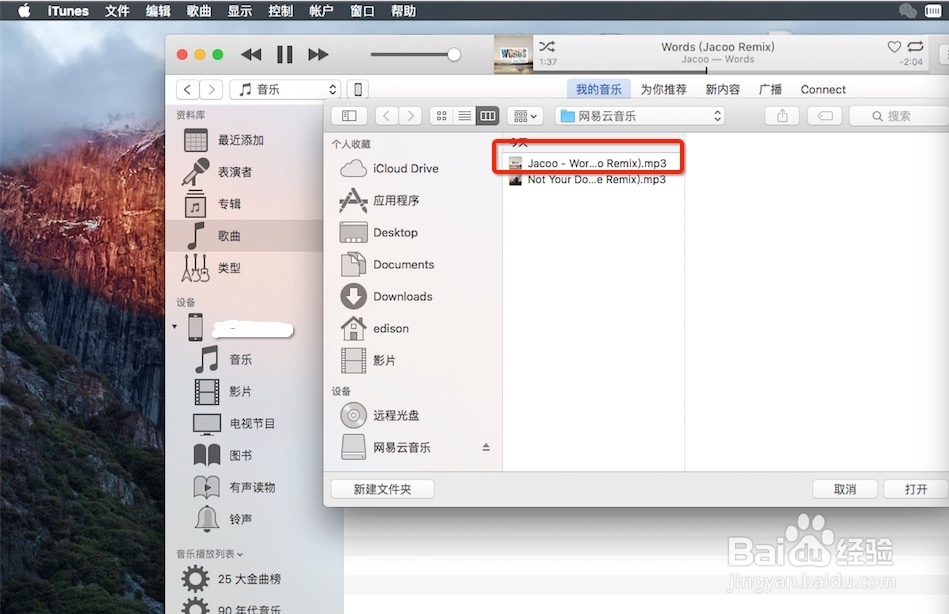Viewport: 949px width, 614px height.
Task: Open the 网易云音乐 folder path dropdown
Action: (640, 116)
